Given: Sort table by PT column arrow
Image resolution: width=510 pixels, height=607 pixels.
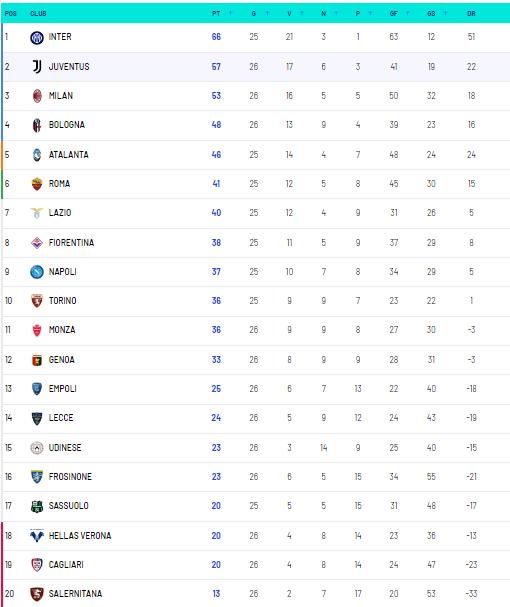Looking at the screenshot, I should point(230,13).
